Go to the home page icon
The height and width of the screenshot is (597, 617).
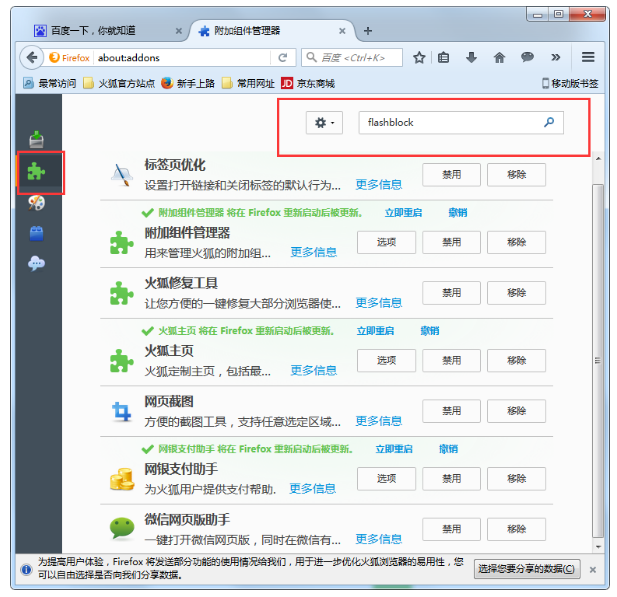click(x=499, y=58)
